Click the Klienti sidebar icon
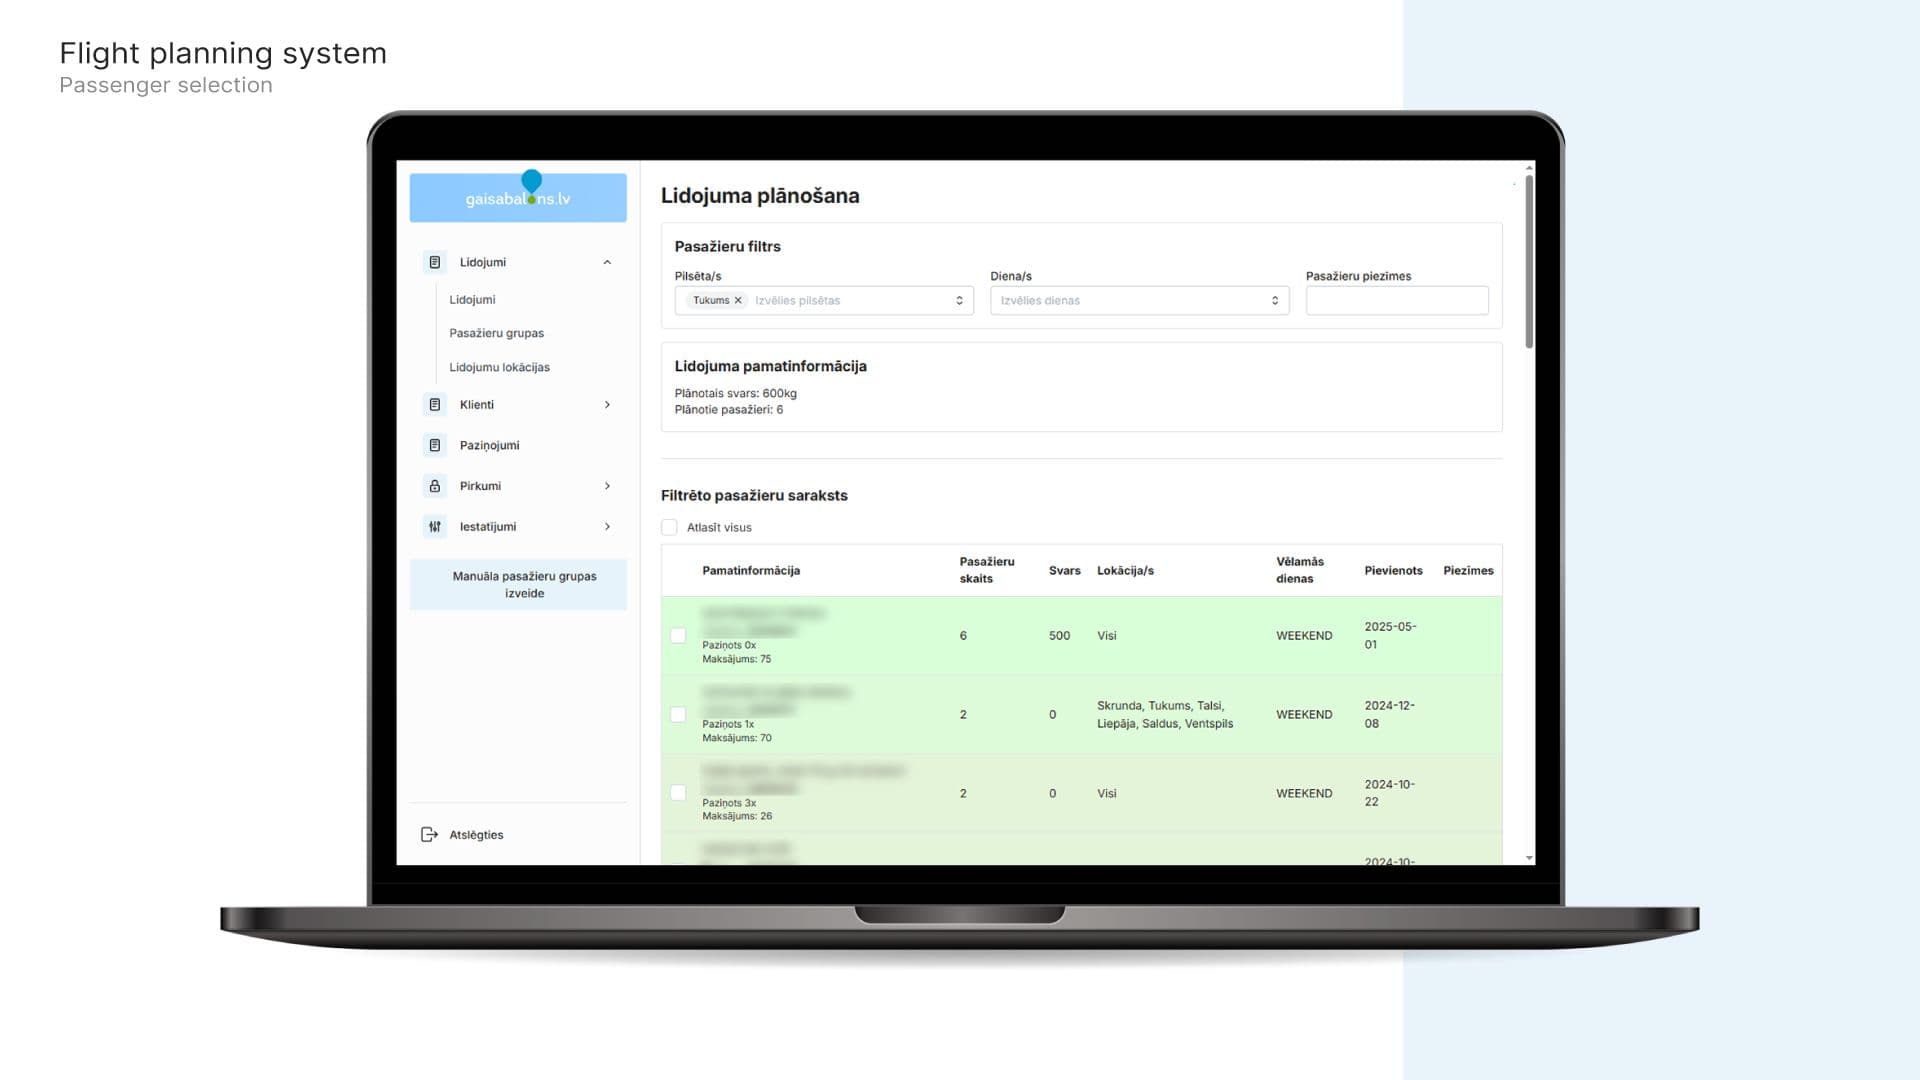The width and height of the screenshot is (1920, 1080). click(434, 405)
